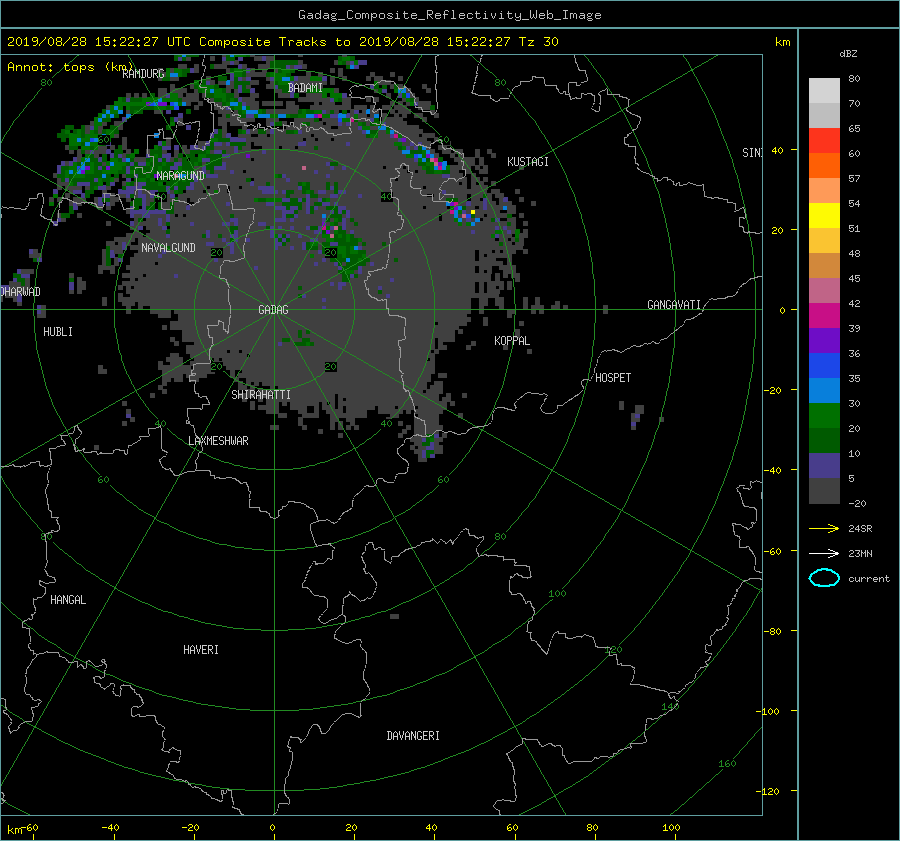Click the GADAG radar center label
This screenshot has height=841, width=900.
coord(273,310)
